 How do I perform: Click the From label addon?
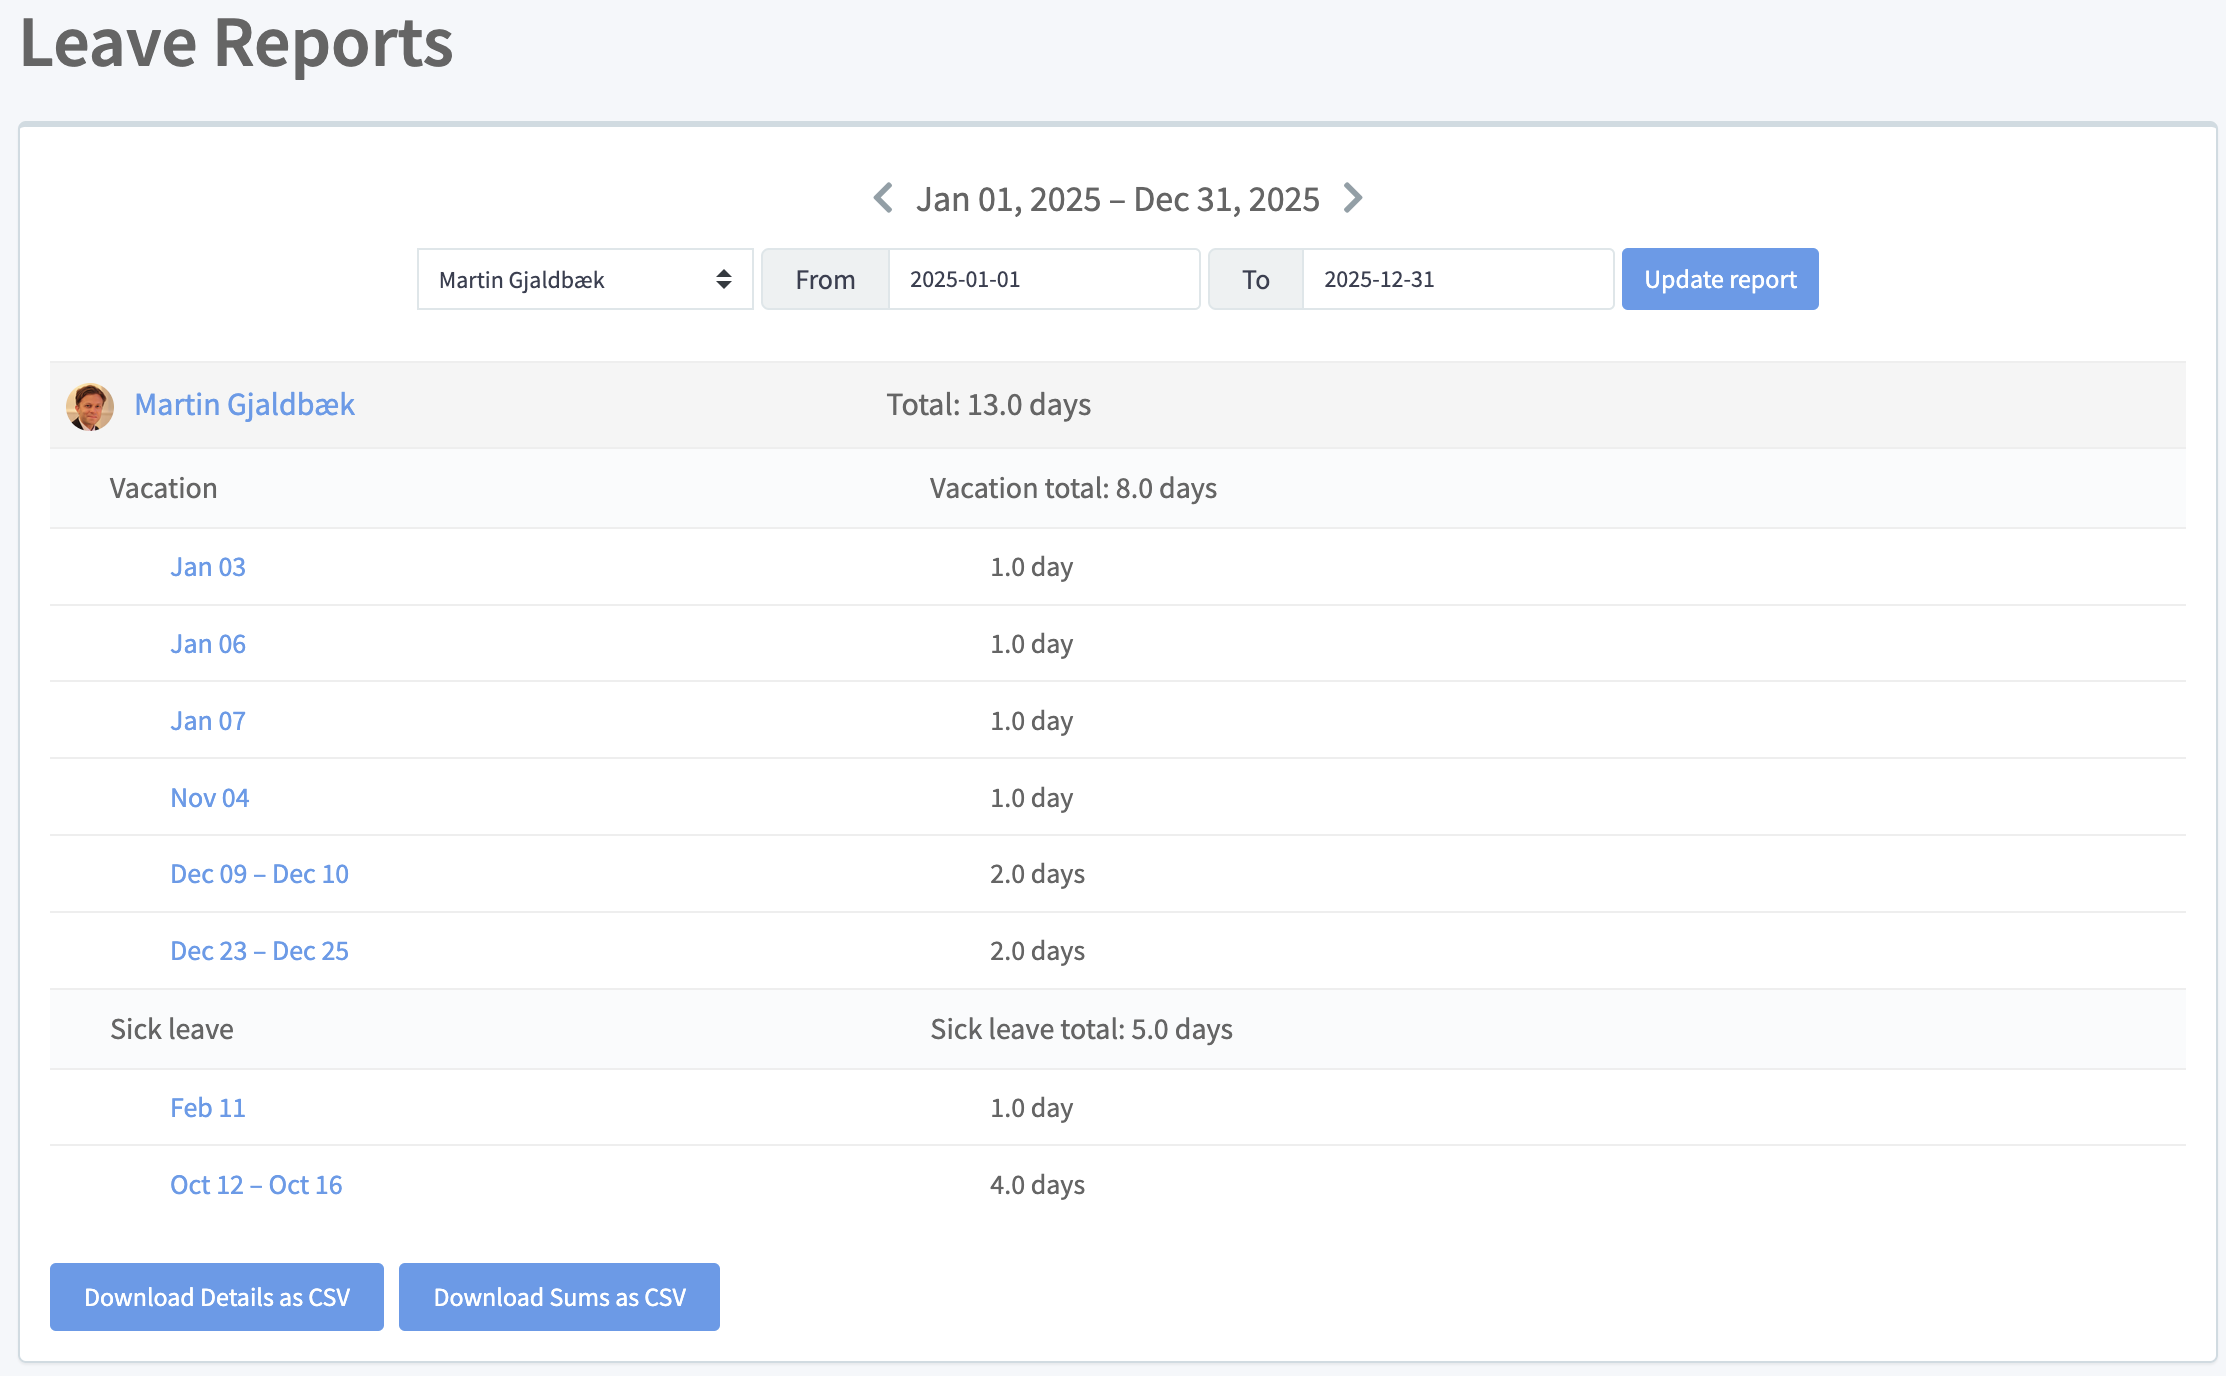[x=825, y=280]
